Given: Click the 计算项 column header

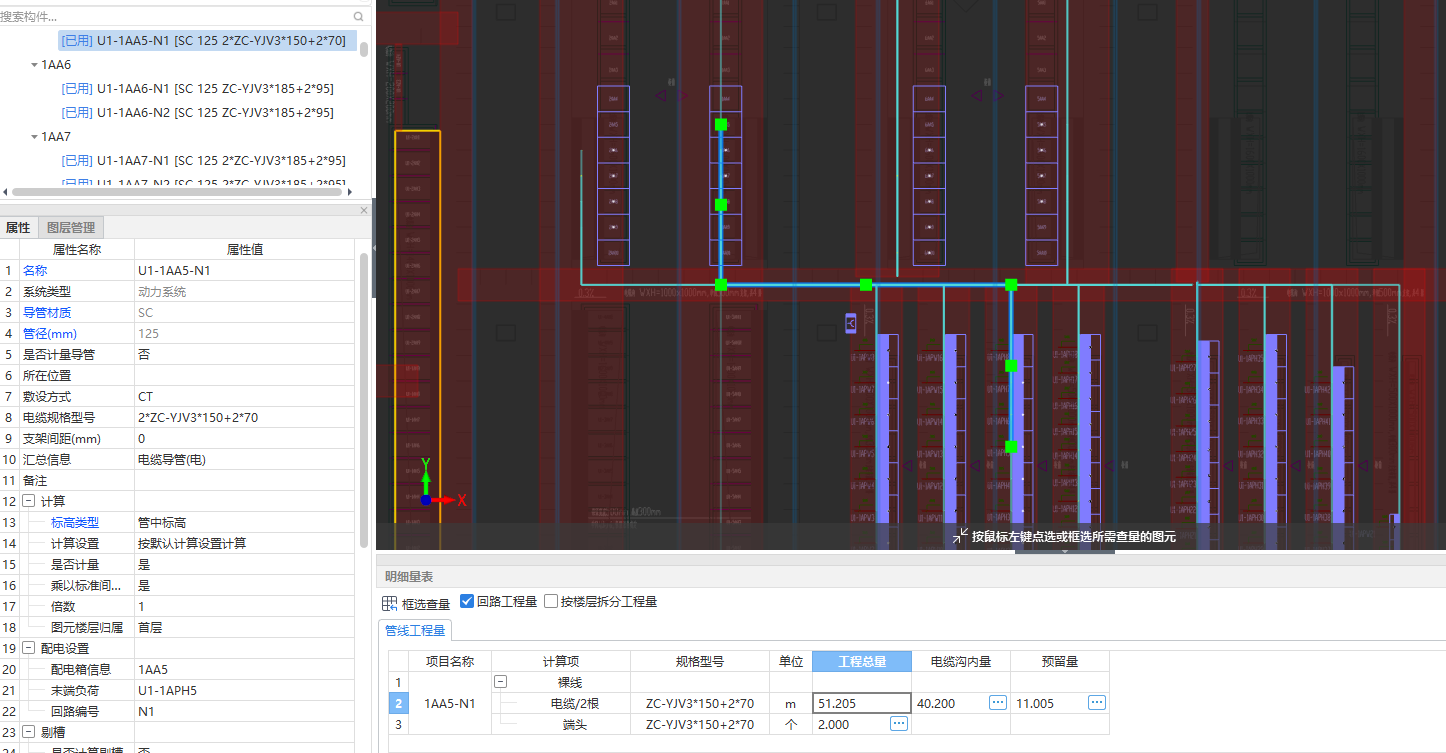Looking at the screenshot, I should click(x=561, y=661).
